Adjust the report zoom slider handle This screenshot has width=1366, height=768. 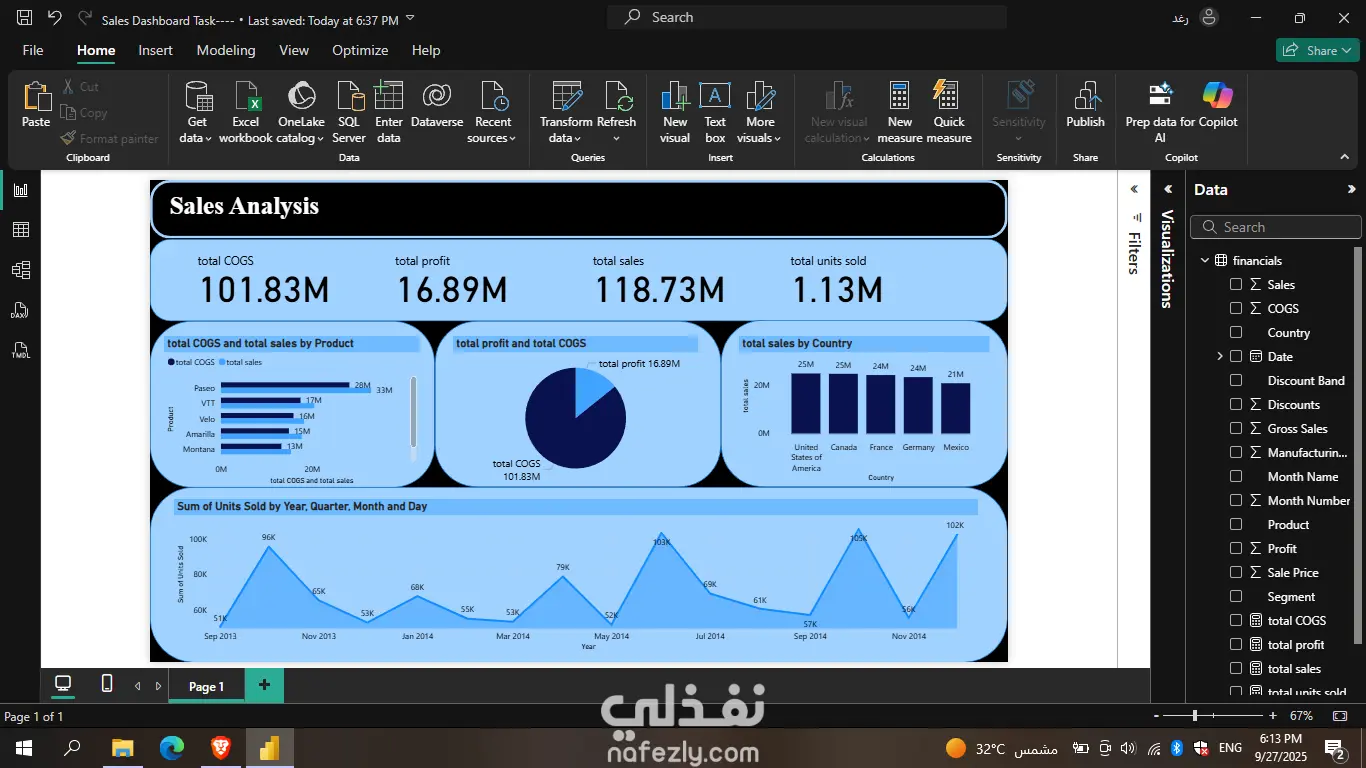[x=1194, y=716]
